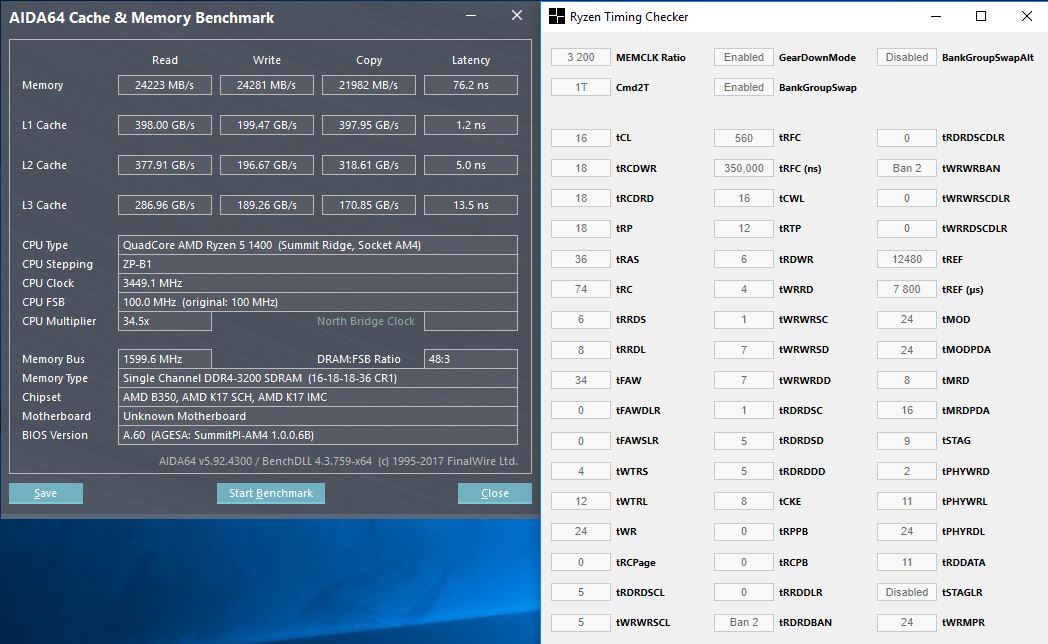Click the AIDA64 version copyright text
This screenshot has width=1048, height=644.
click(338, 461)
